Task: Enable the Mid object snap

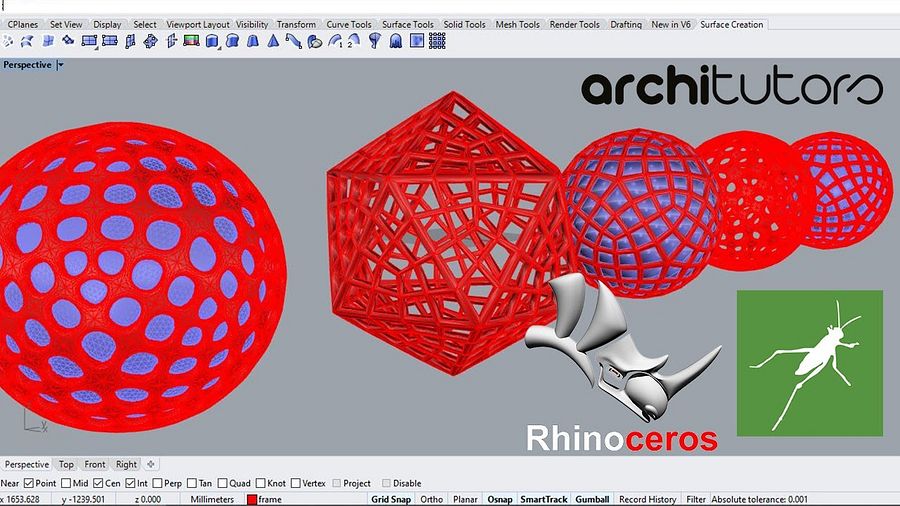Action: [65, 483]
